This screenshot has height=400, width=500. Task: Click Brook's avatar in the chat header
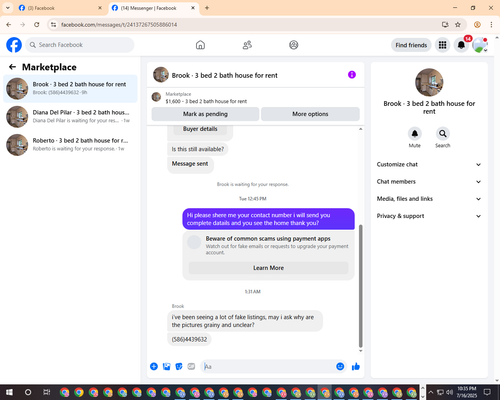[x=161, y=75]
